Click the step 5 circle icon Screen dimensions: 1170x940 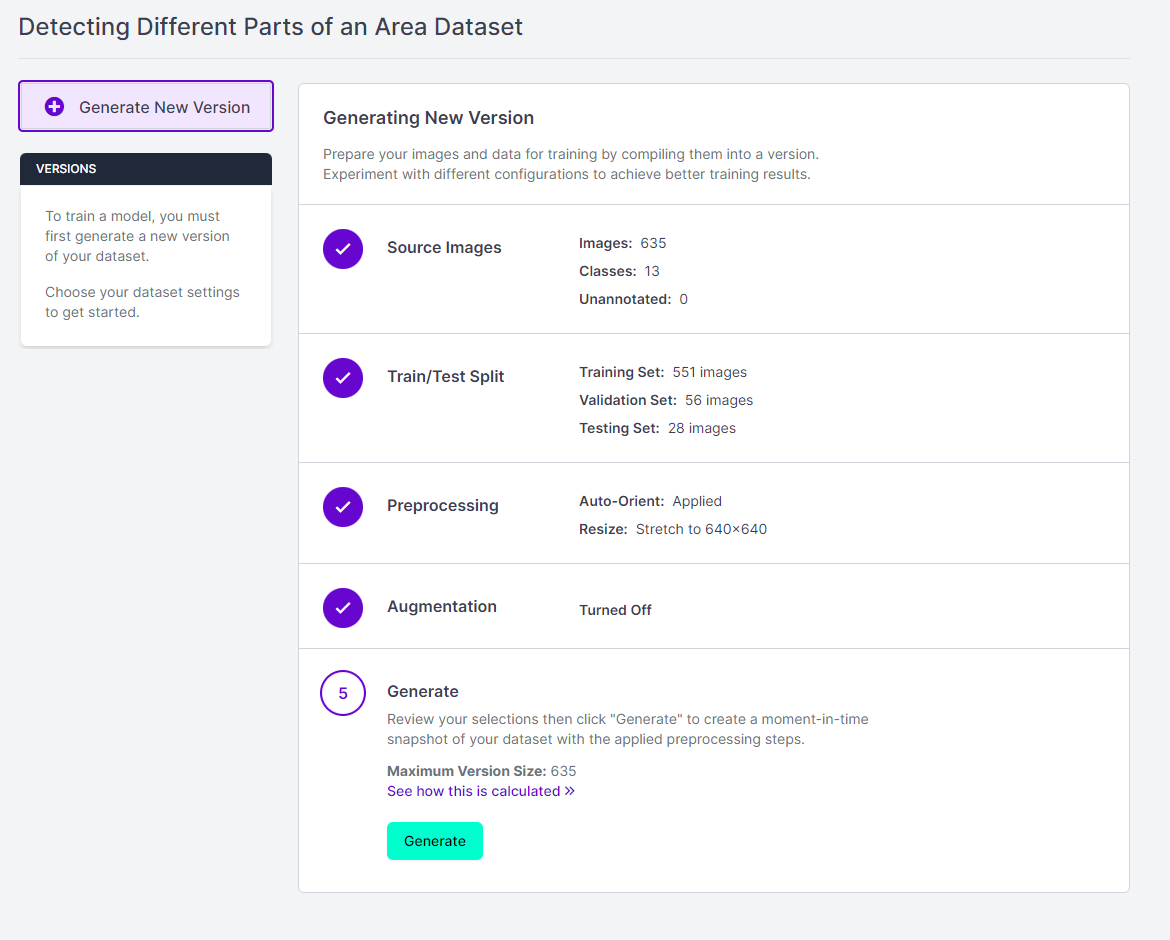tap(343, 693)
